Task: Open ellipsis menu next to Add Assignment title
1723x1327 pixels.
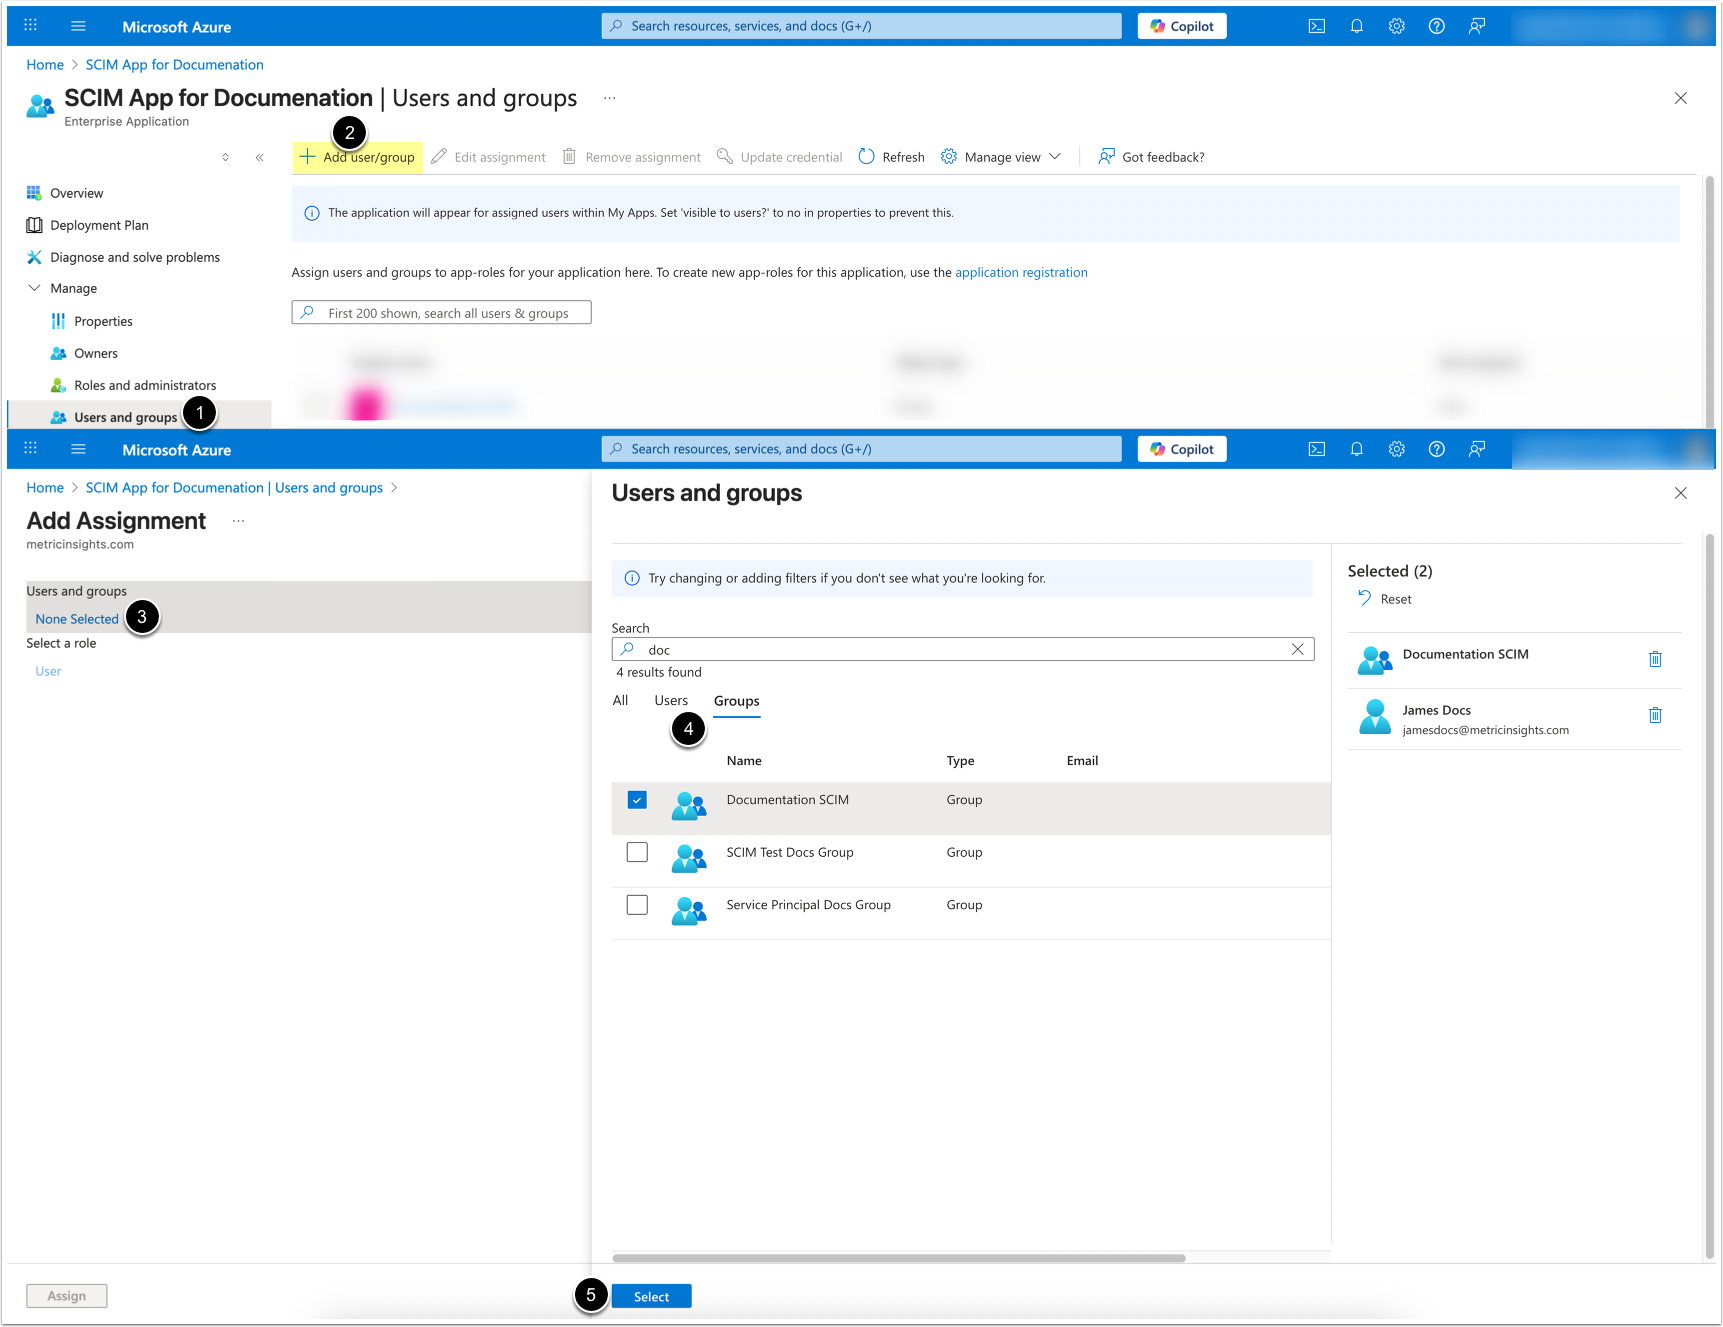Action: click(238, 521)
